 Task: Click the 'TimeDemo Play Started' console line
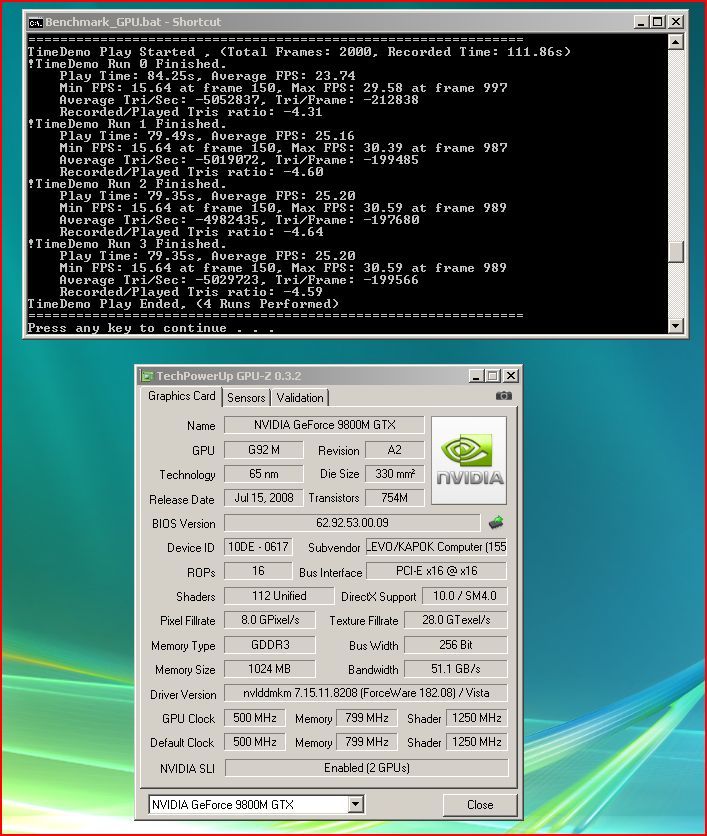(299, 52)
